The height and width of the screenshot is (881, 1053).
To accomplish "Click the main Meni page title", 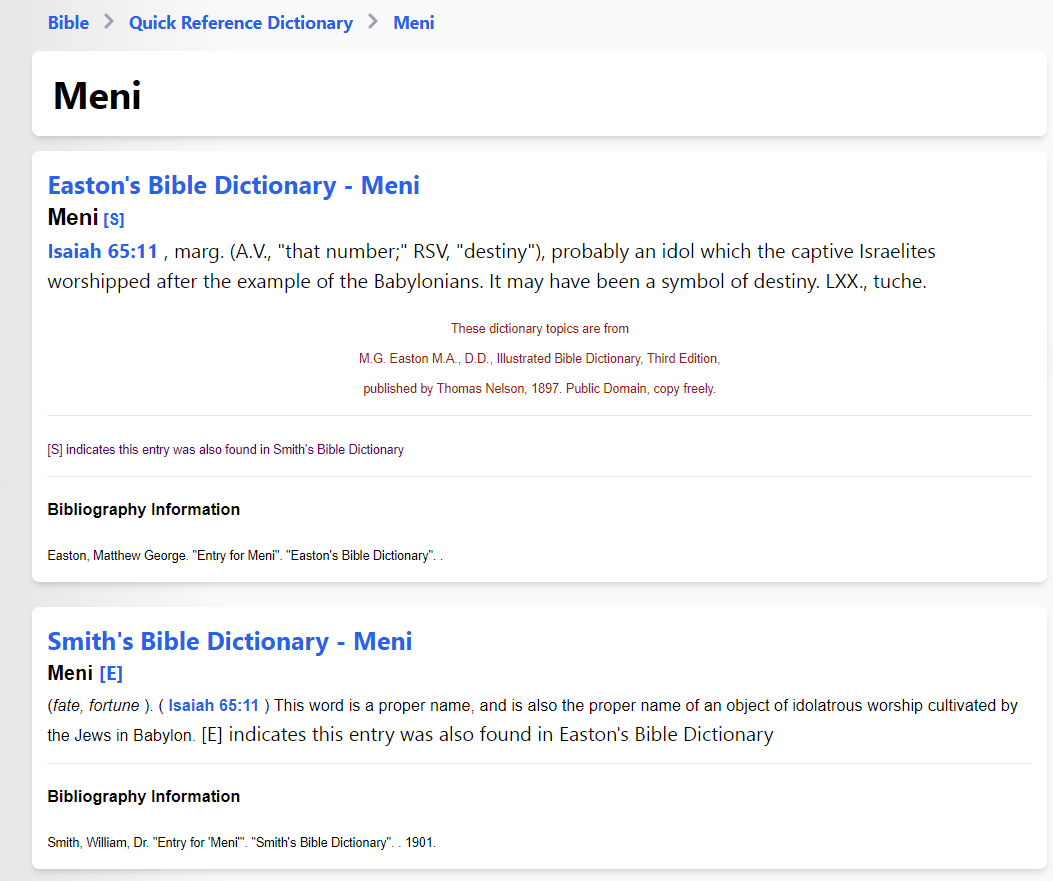I will (x=97, y=95).
